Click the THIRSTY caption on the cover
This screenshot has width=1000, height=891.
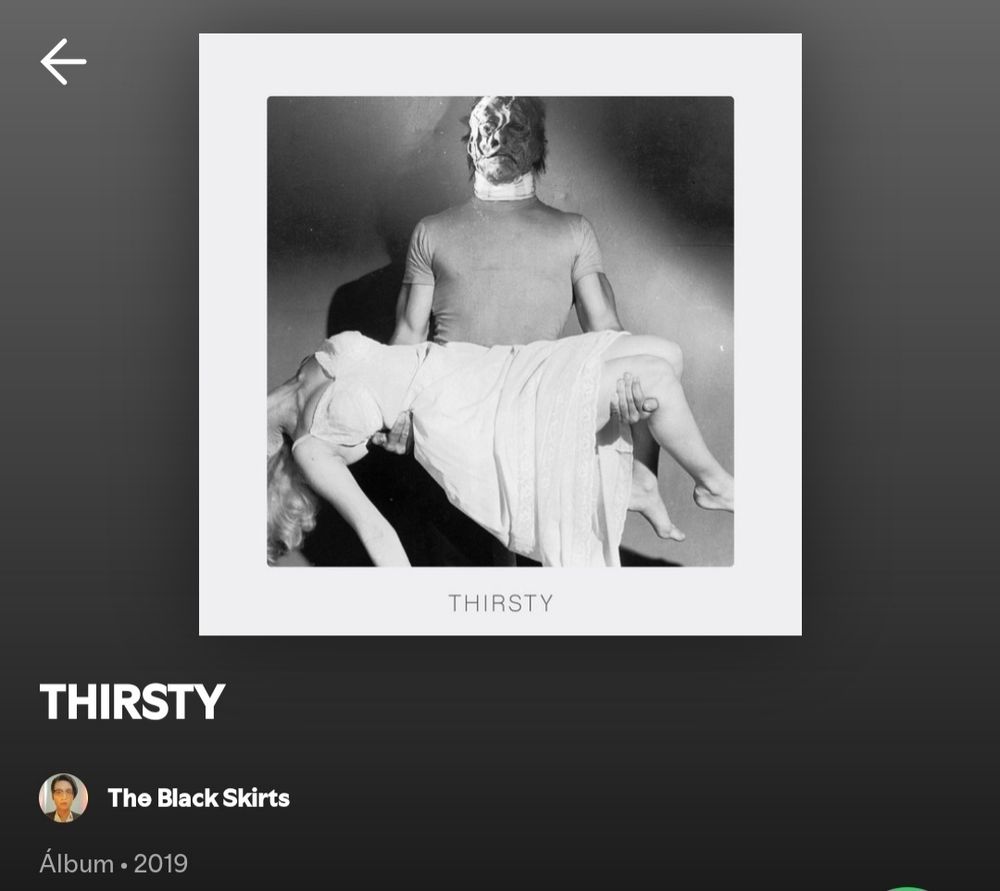[x=501, y=603]
